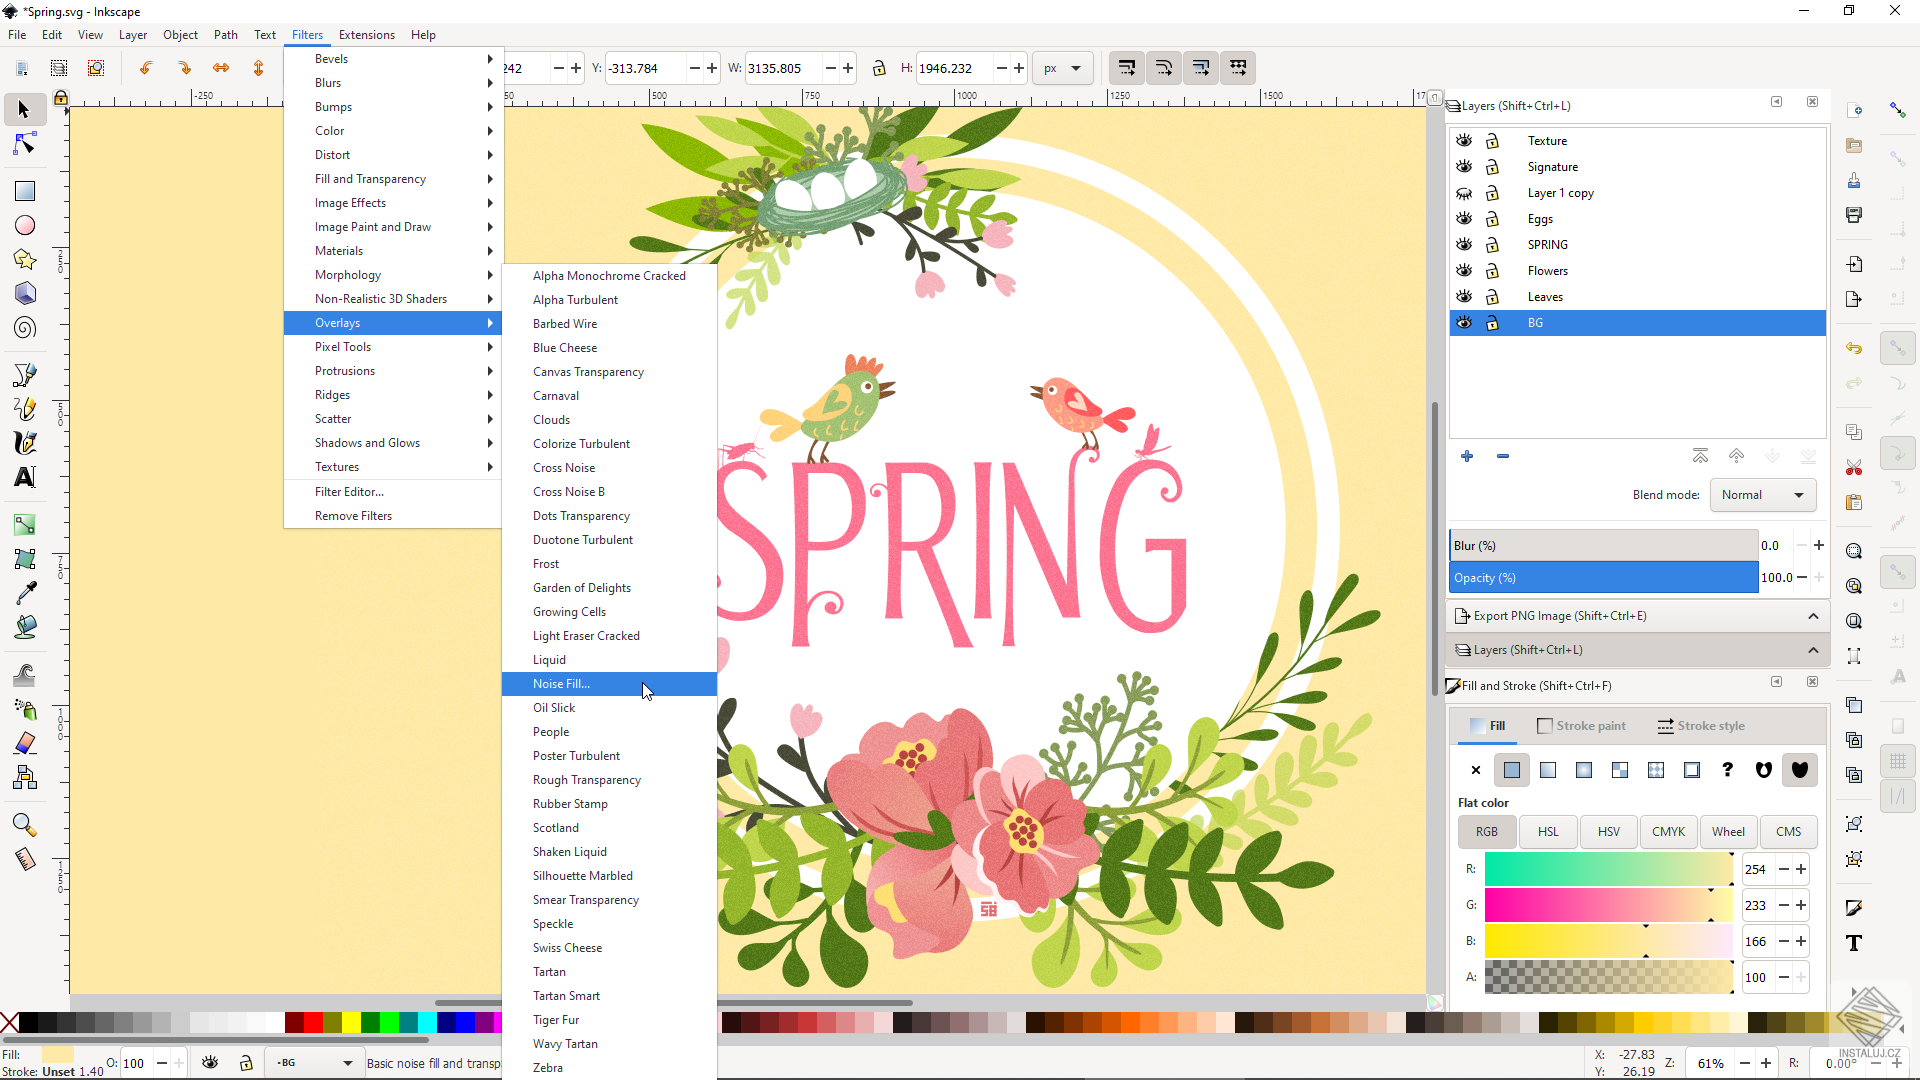This screenshot has height=1080, width=1920.
Task: Change units from px in the toolbar dropdown
Action: pos(1062,67)
